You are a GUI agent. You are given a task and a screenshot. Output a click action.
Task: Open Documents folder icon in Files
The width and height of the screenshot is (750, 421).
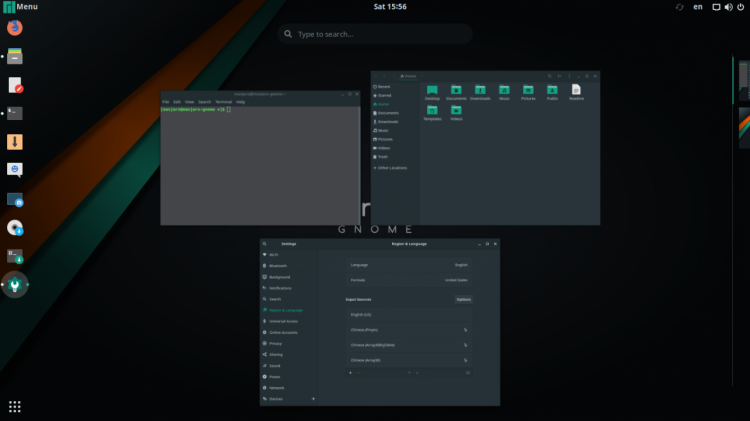[456, 92]
